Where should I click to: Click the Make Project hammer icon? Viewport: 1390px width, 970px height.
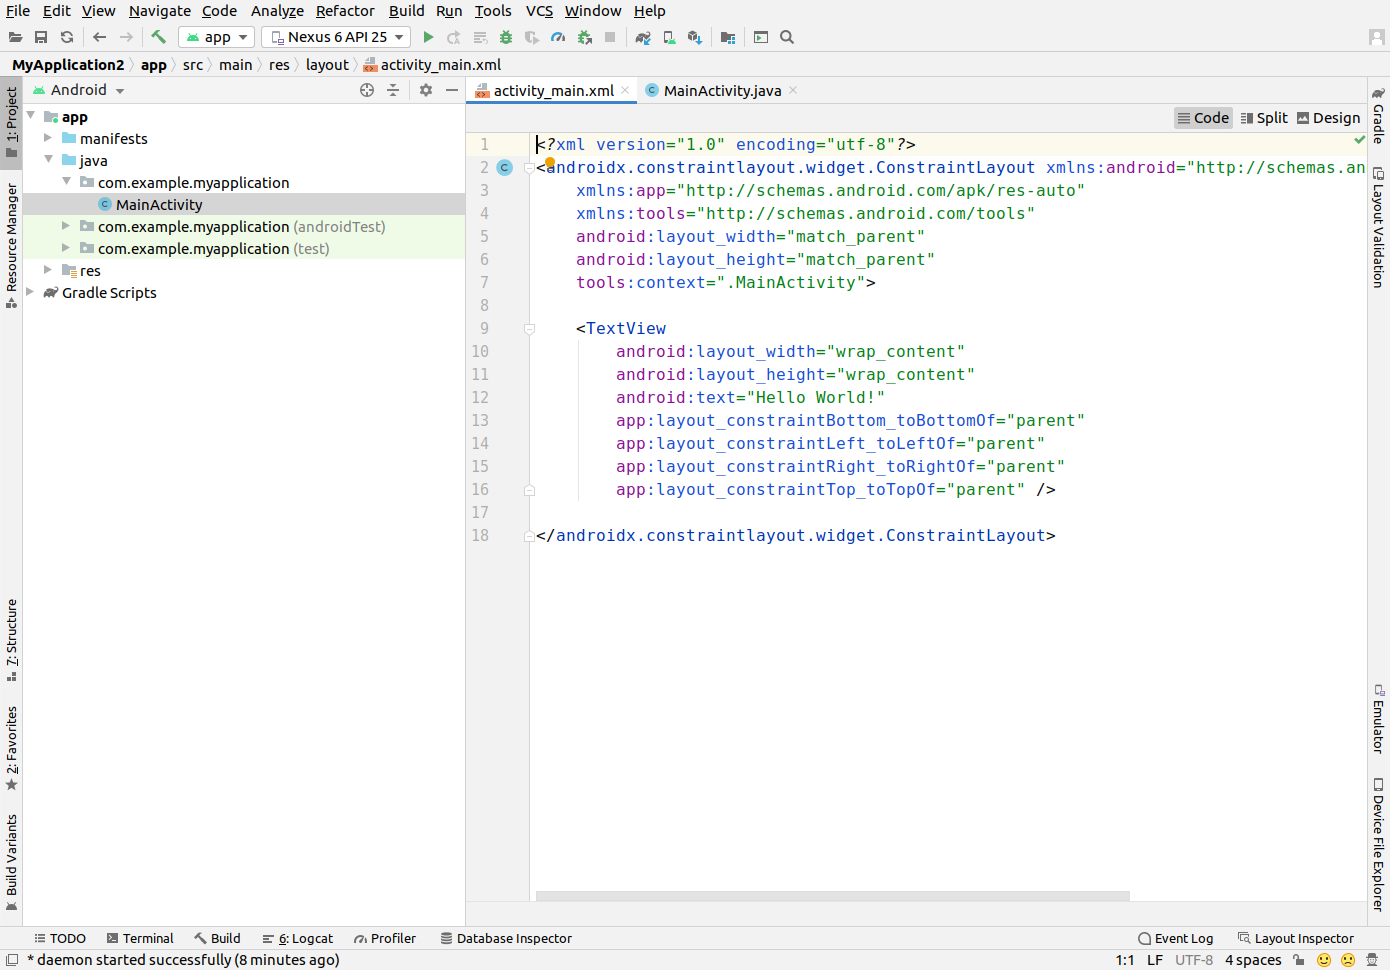point(158,37)
